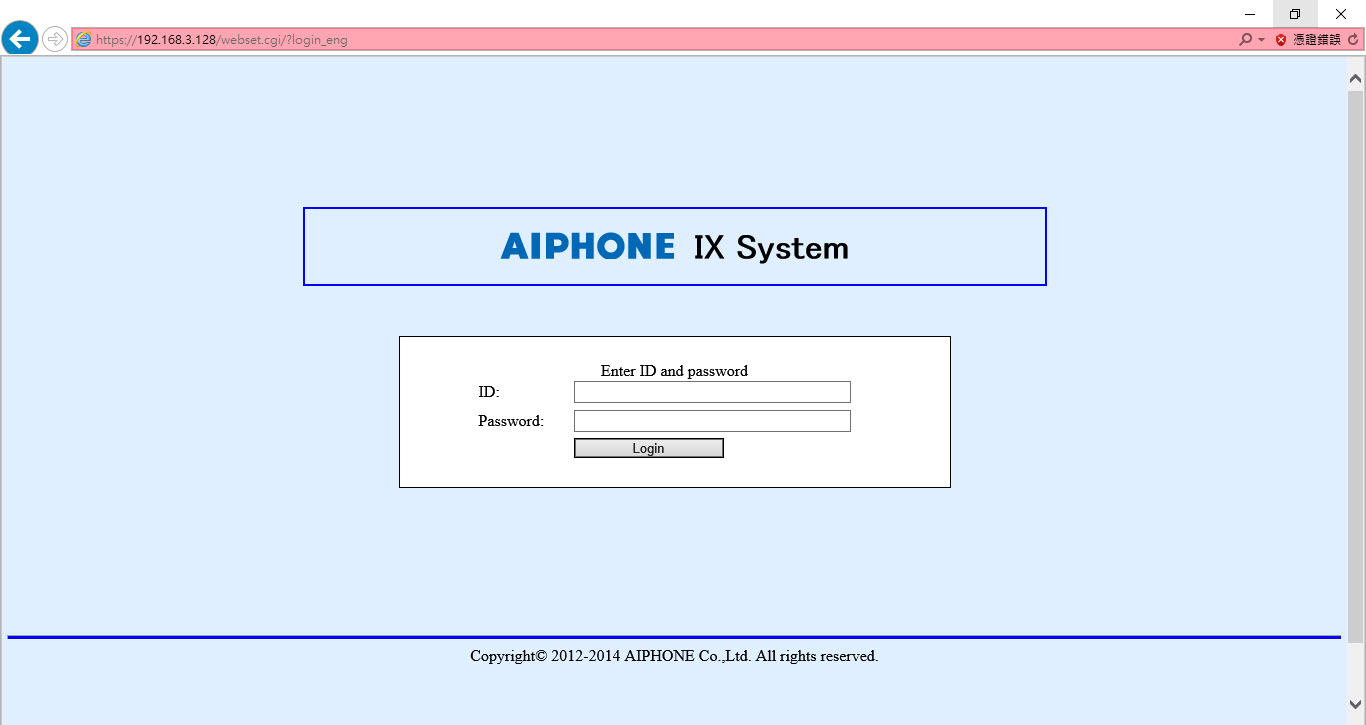Click the browser Back arrow button
The image size is (1366, 725).
20,39
